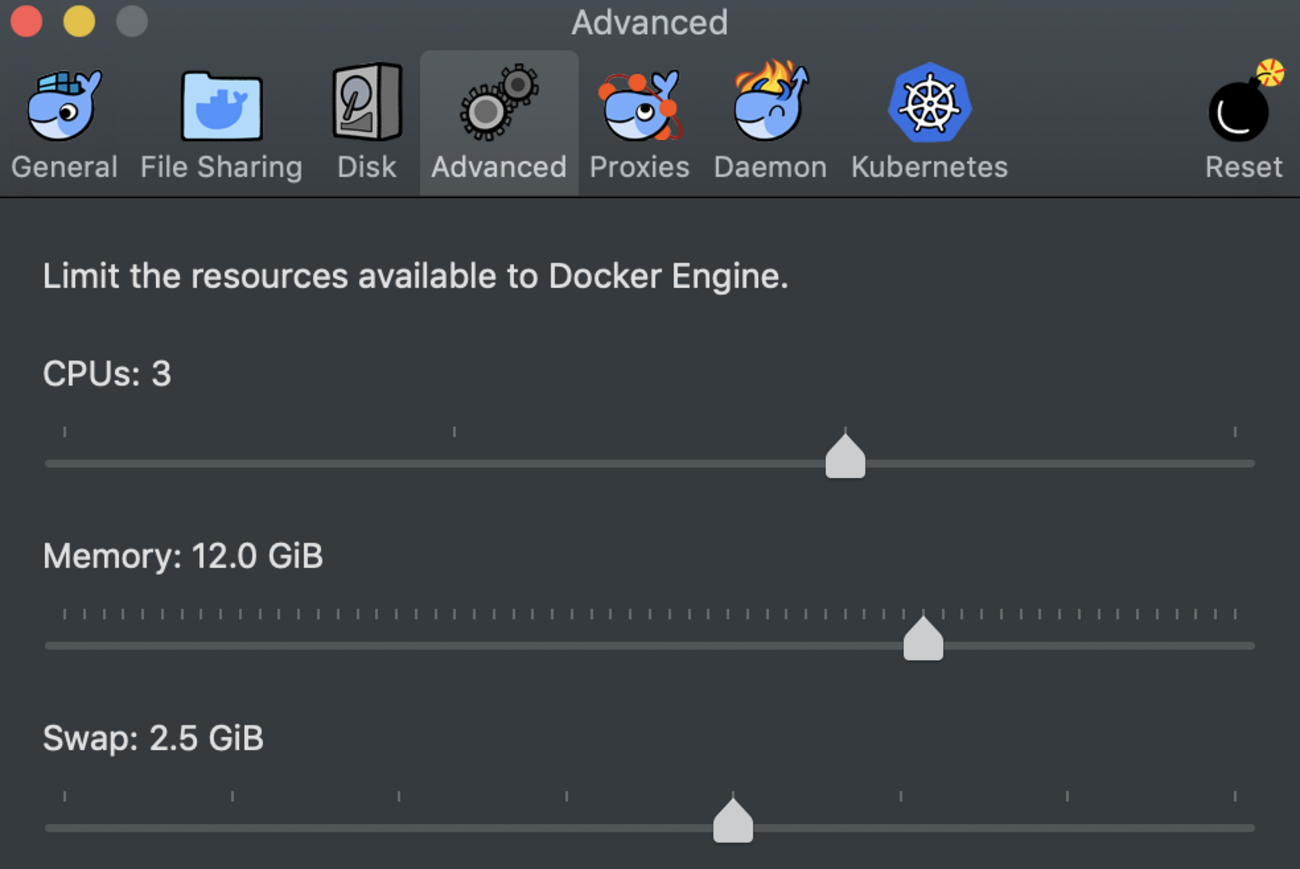
Task: Select the Daemon flaming whale icon
Action: (x=770, y=103)
